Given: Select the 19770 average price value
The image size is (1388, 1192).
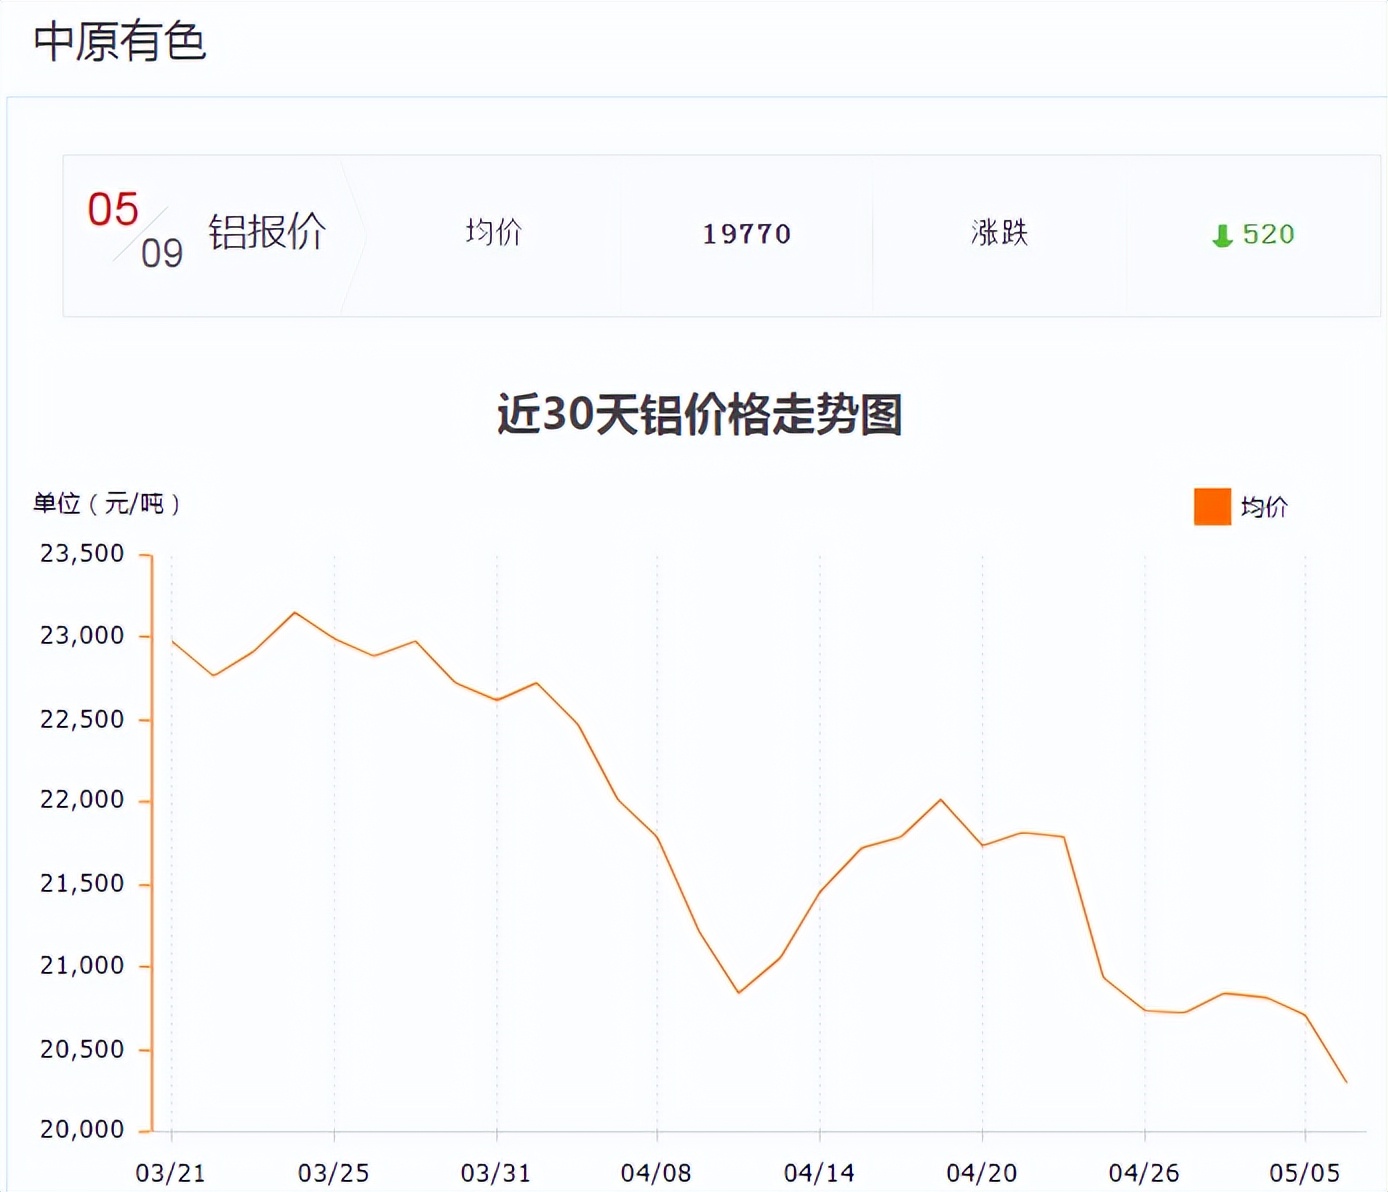Looking at the screenshot, I should click(x=746, y=234).
